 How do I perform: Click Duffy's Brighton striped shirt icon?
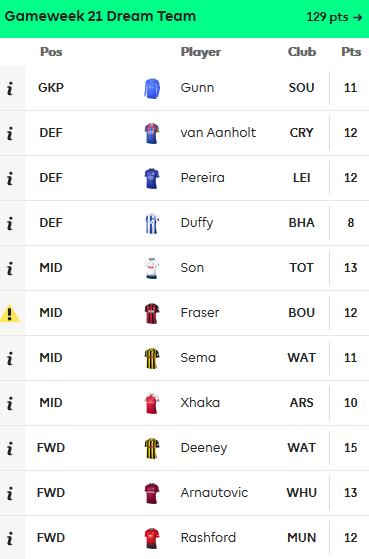pos(152,223)
